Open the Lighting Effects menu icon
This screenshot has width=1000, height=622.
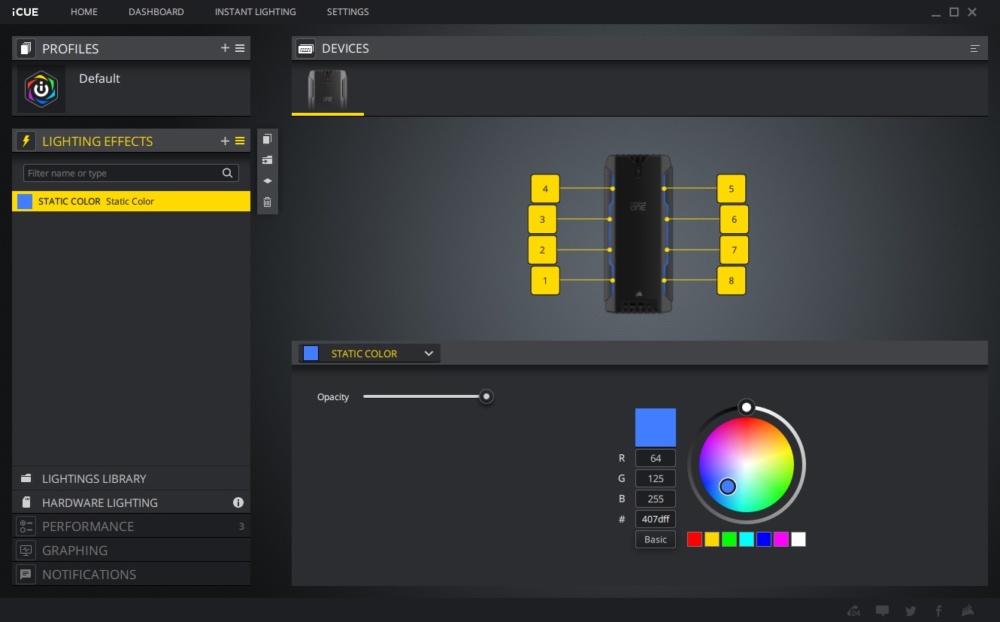pos(240,141)
